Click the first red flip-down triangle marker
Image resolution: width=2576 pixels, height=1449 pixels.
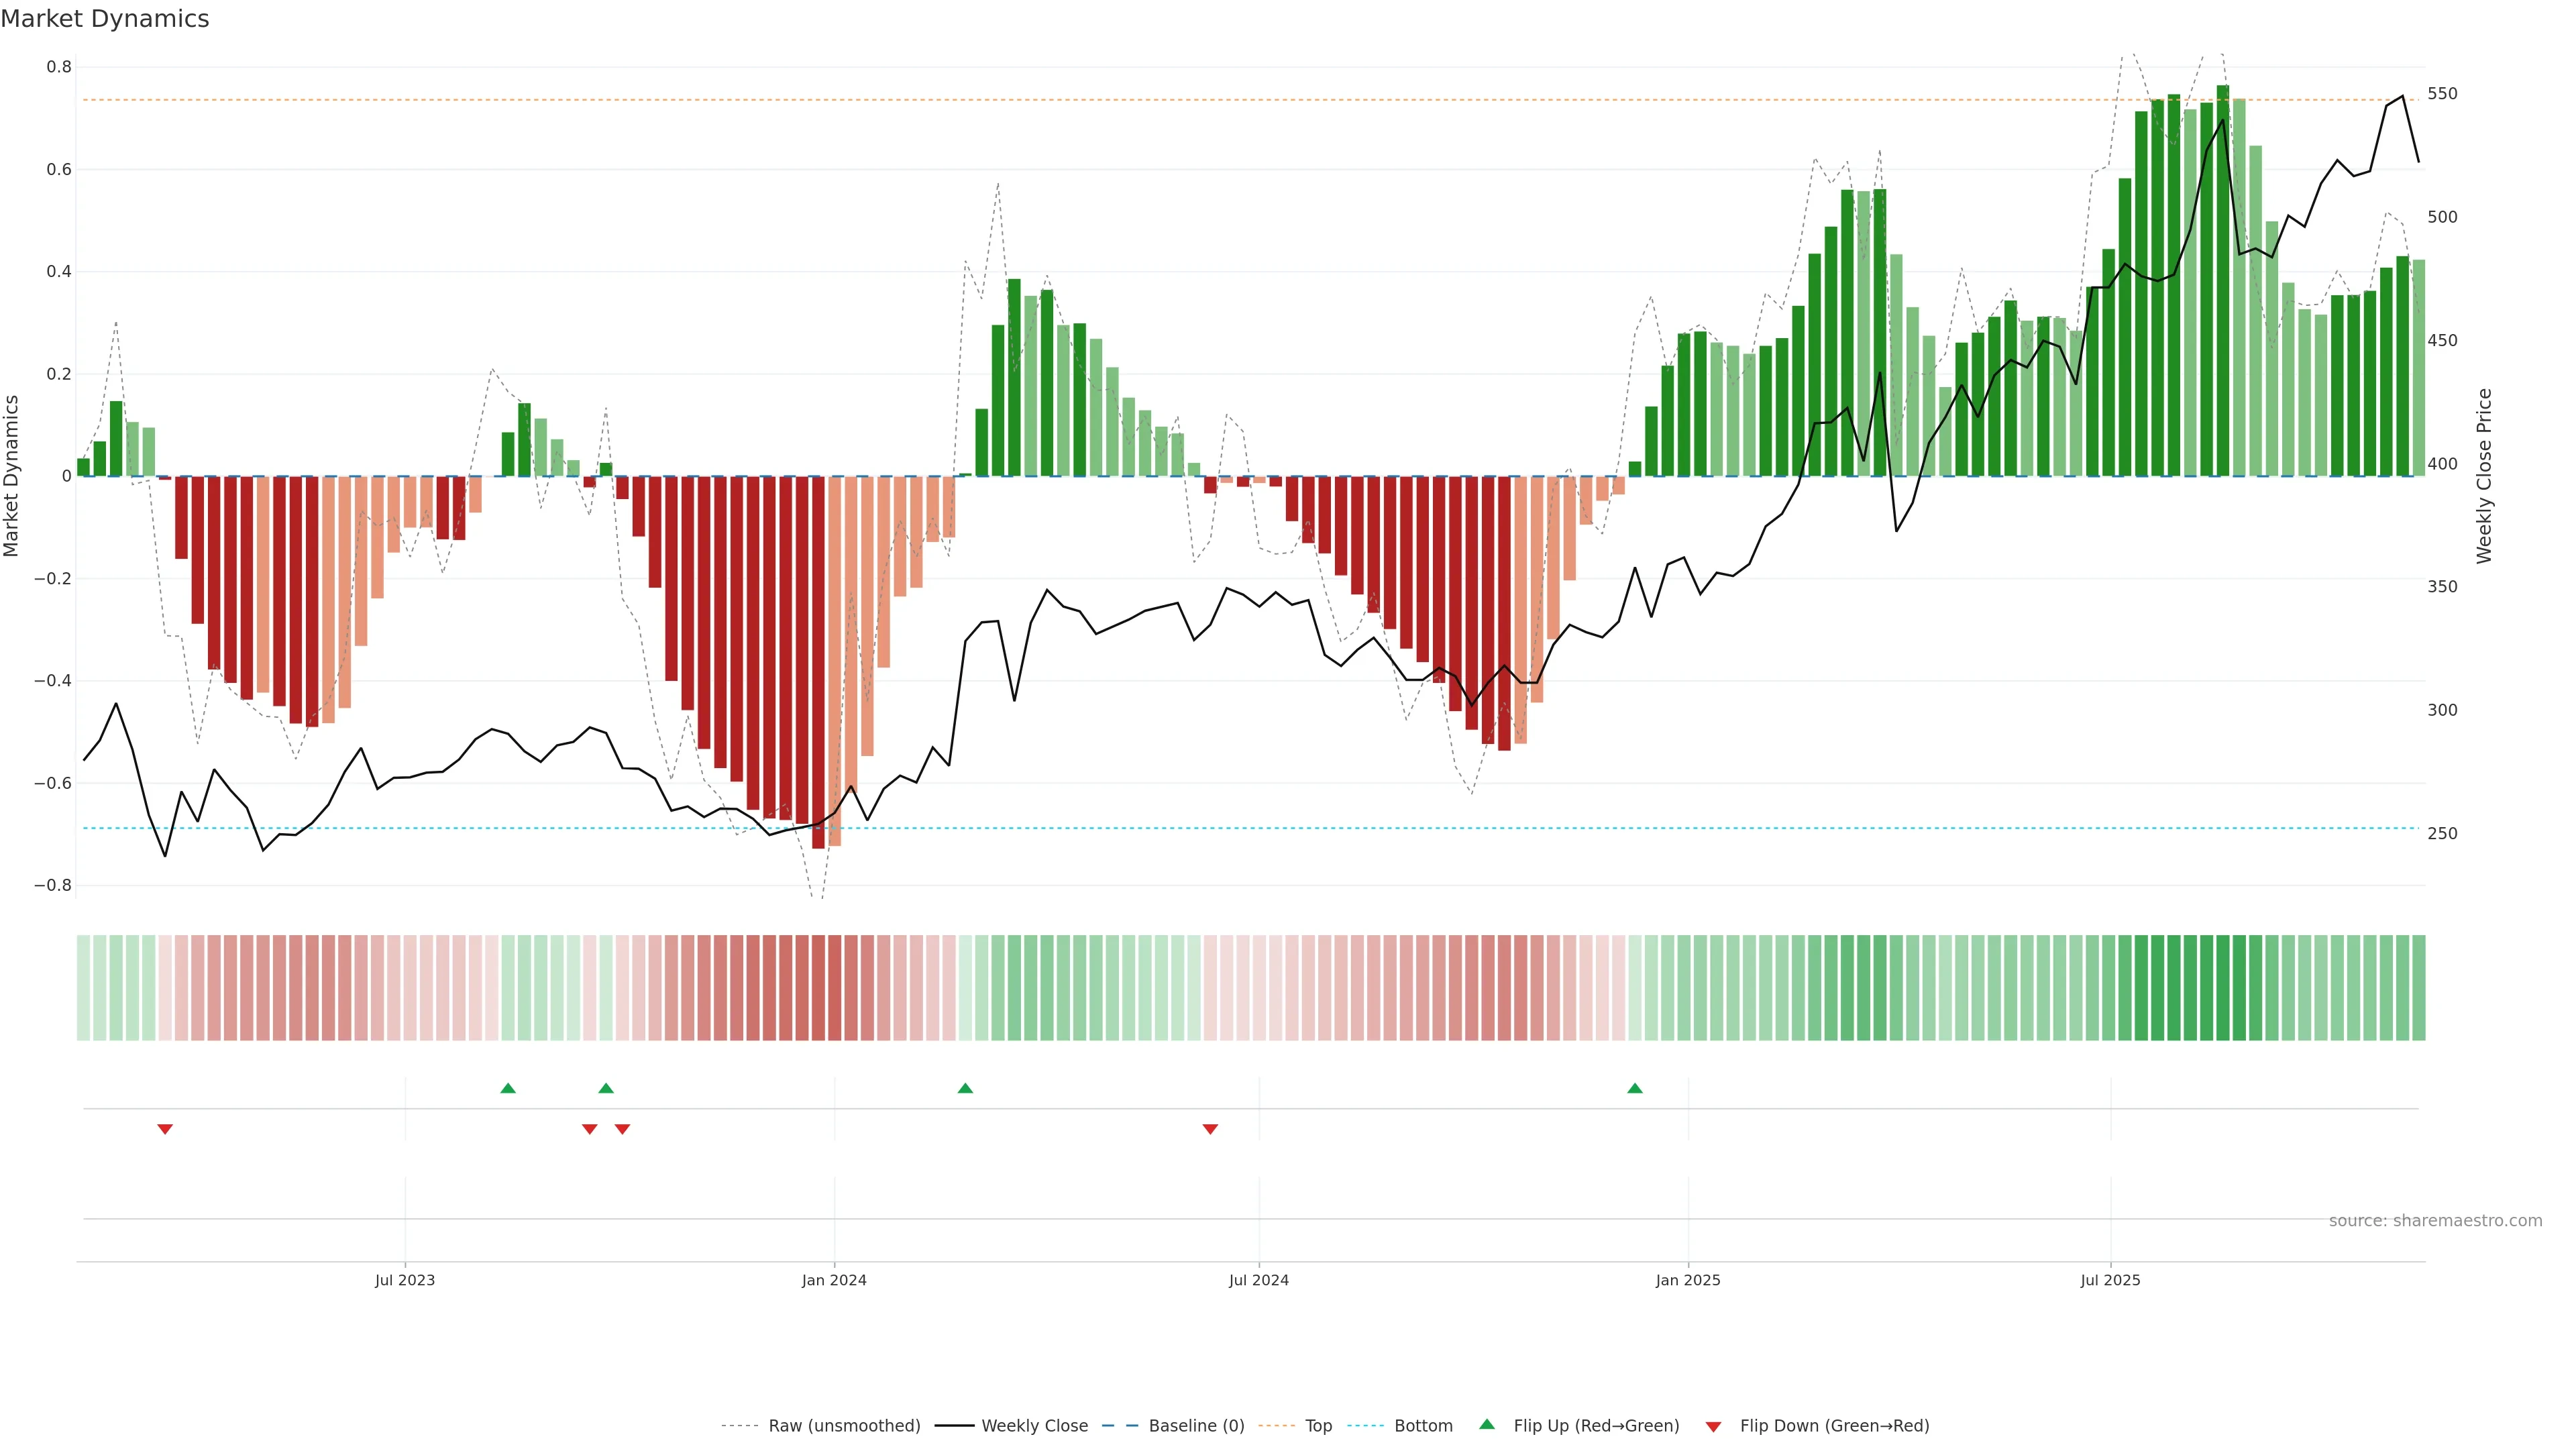click(165, 1129)
